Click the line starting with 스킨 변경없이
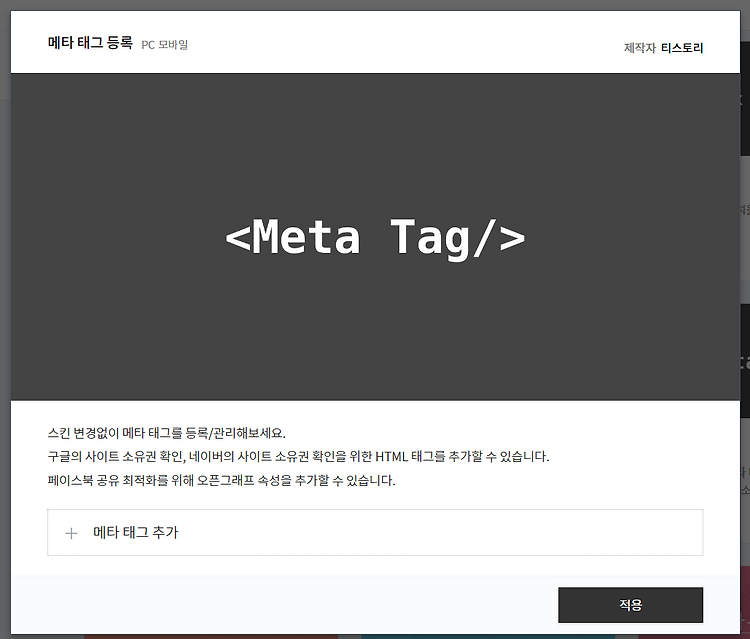This screenshot has height=639, width=750. pos(166,433)
